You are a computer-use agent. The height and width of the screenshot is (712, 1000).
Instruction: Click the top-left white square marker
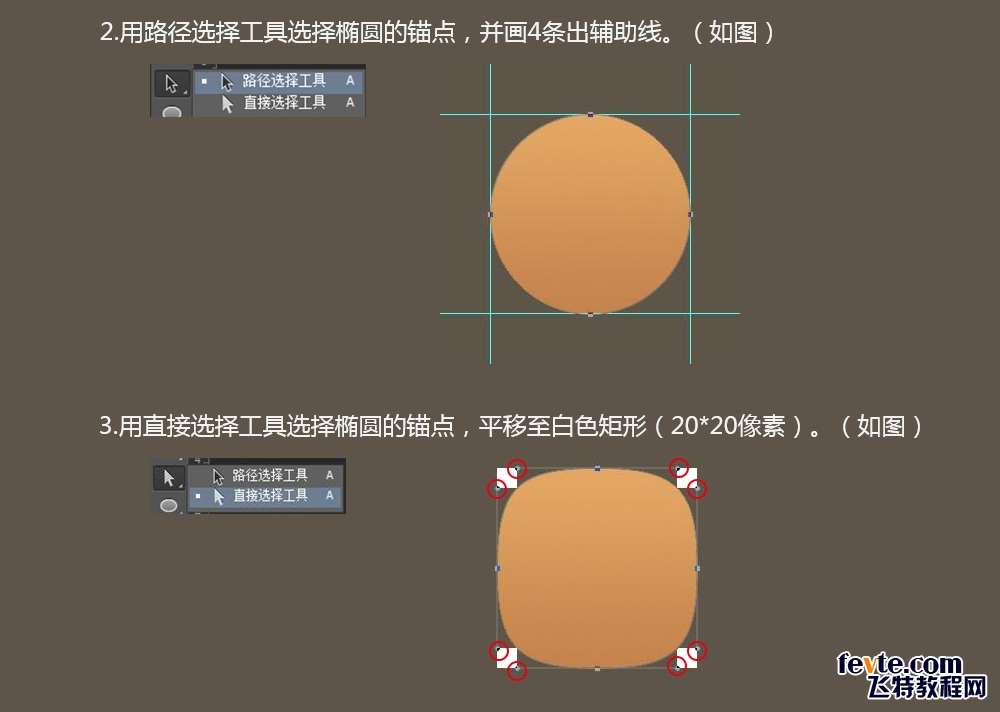pyautogui.click(x=507, y=478)
